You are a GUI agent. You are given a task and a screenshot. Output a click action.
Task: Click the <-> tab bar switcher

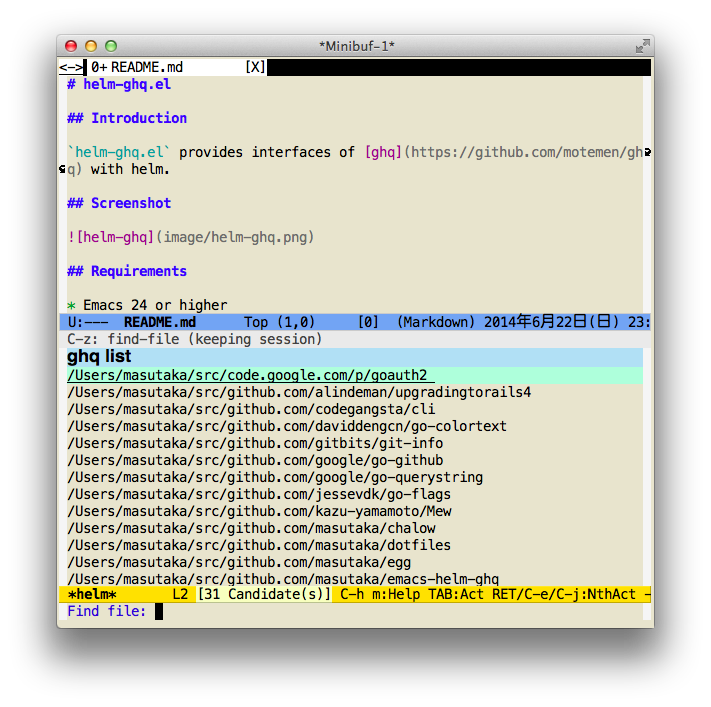click(72, 68)
